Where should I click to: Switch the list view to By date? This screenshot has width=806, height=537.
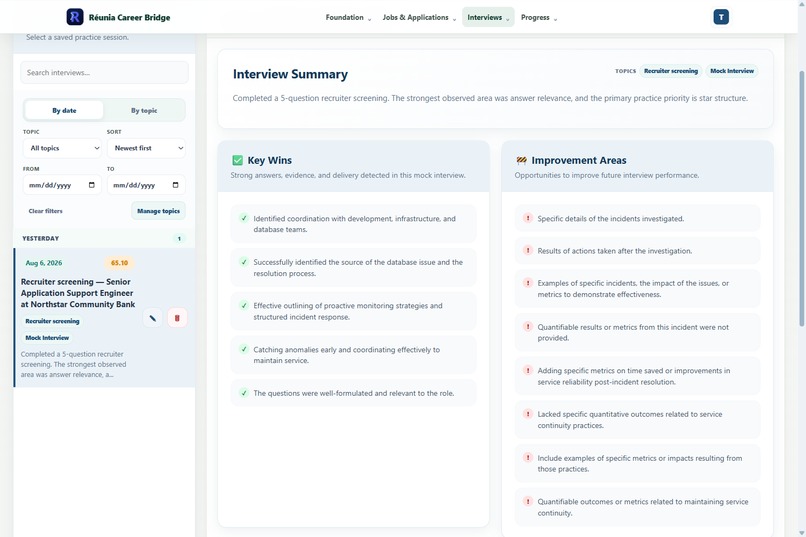click(64, 110)
